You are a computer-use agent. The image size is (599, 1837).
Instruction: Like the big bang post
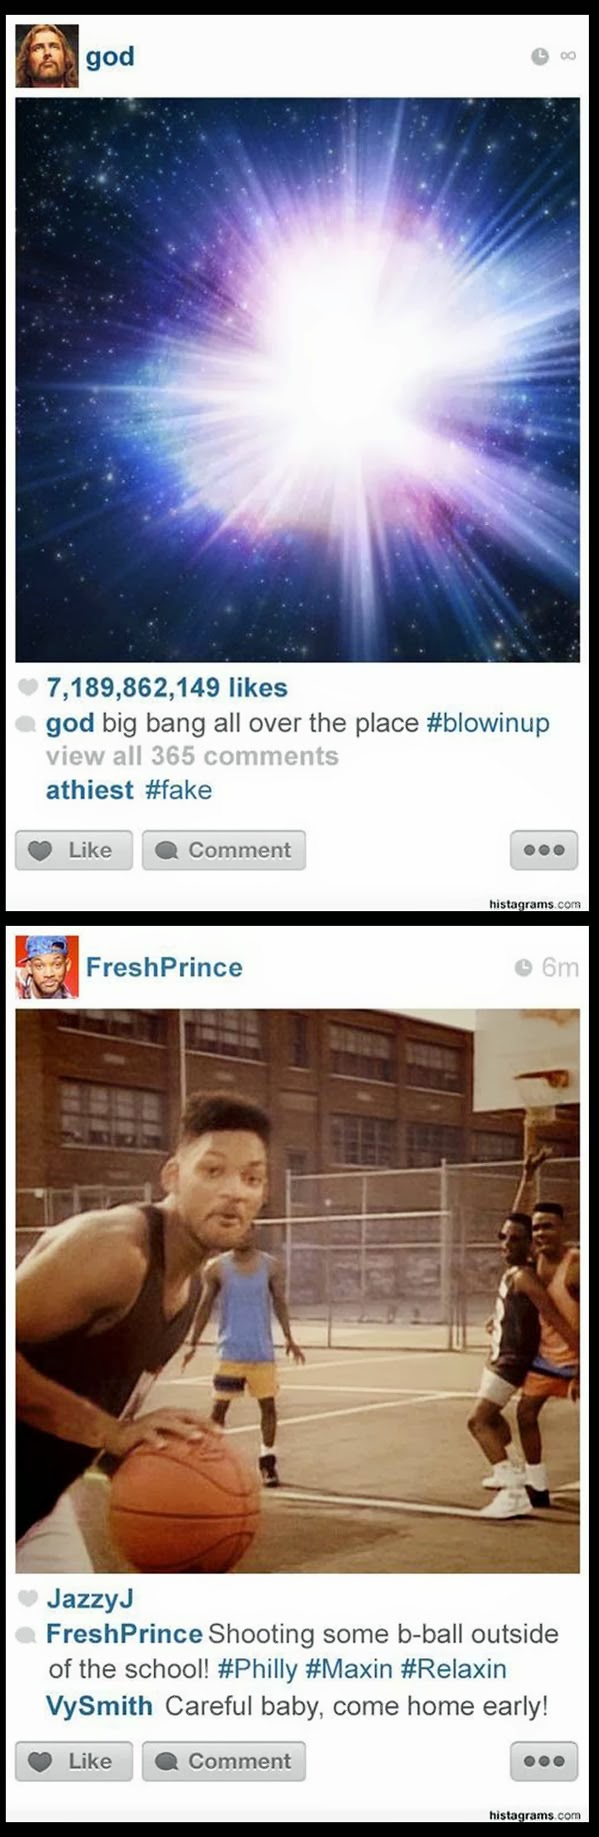[x=74, y=850]
